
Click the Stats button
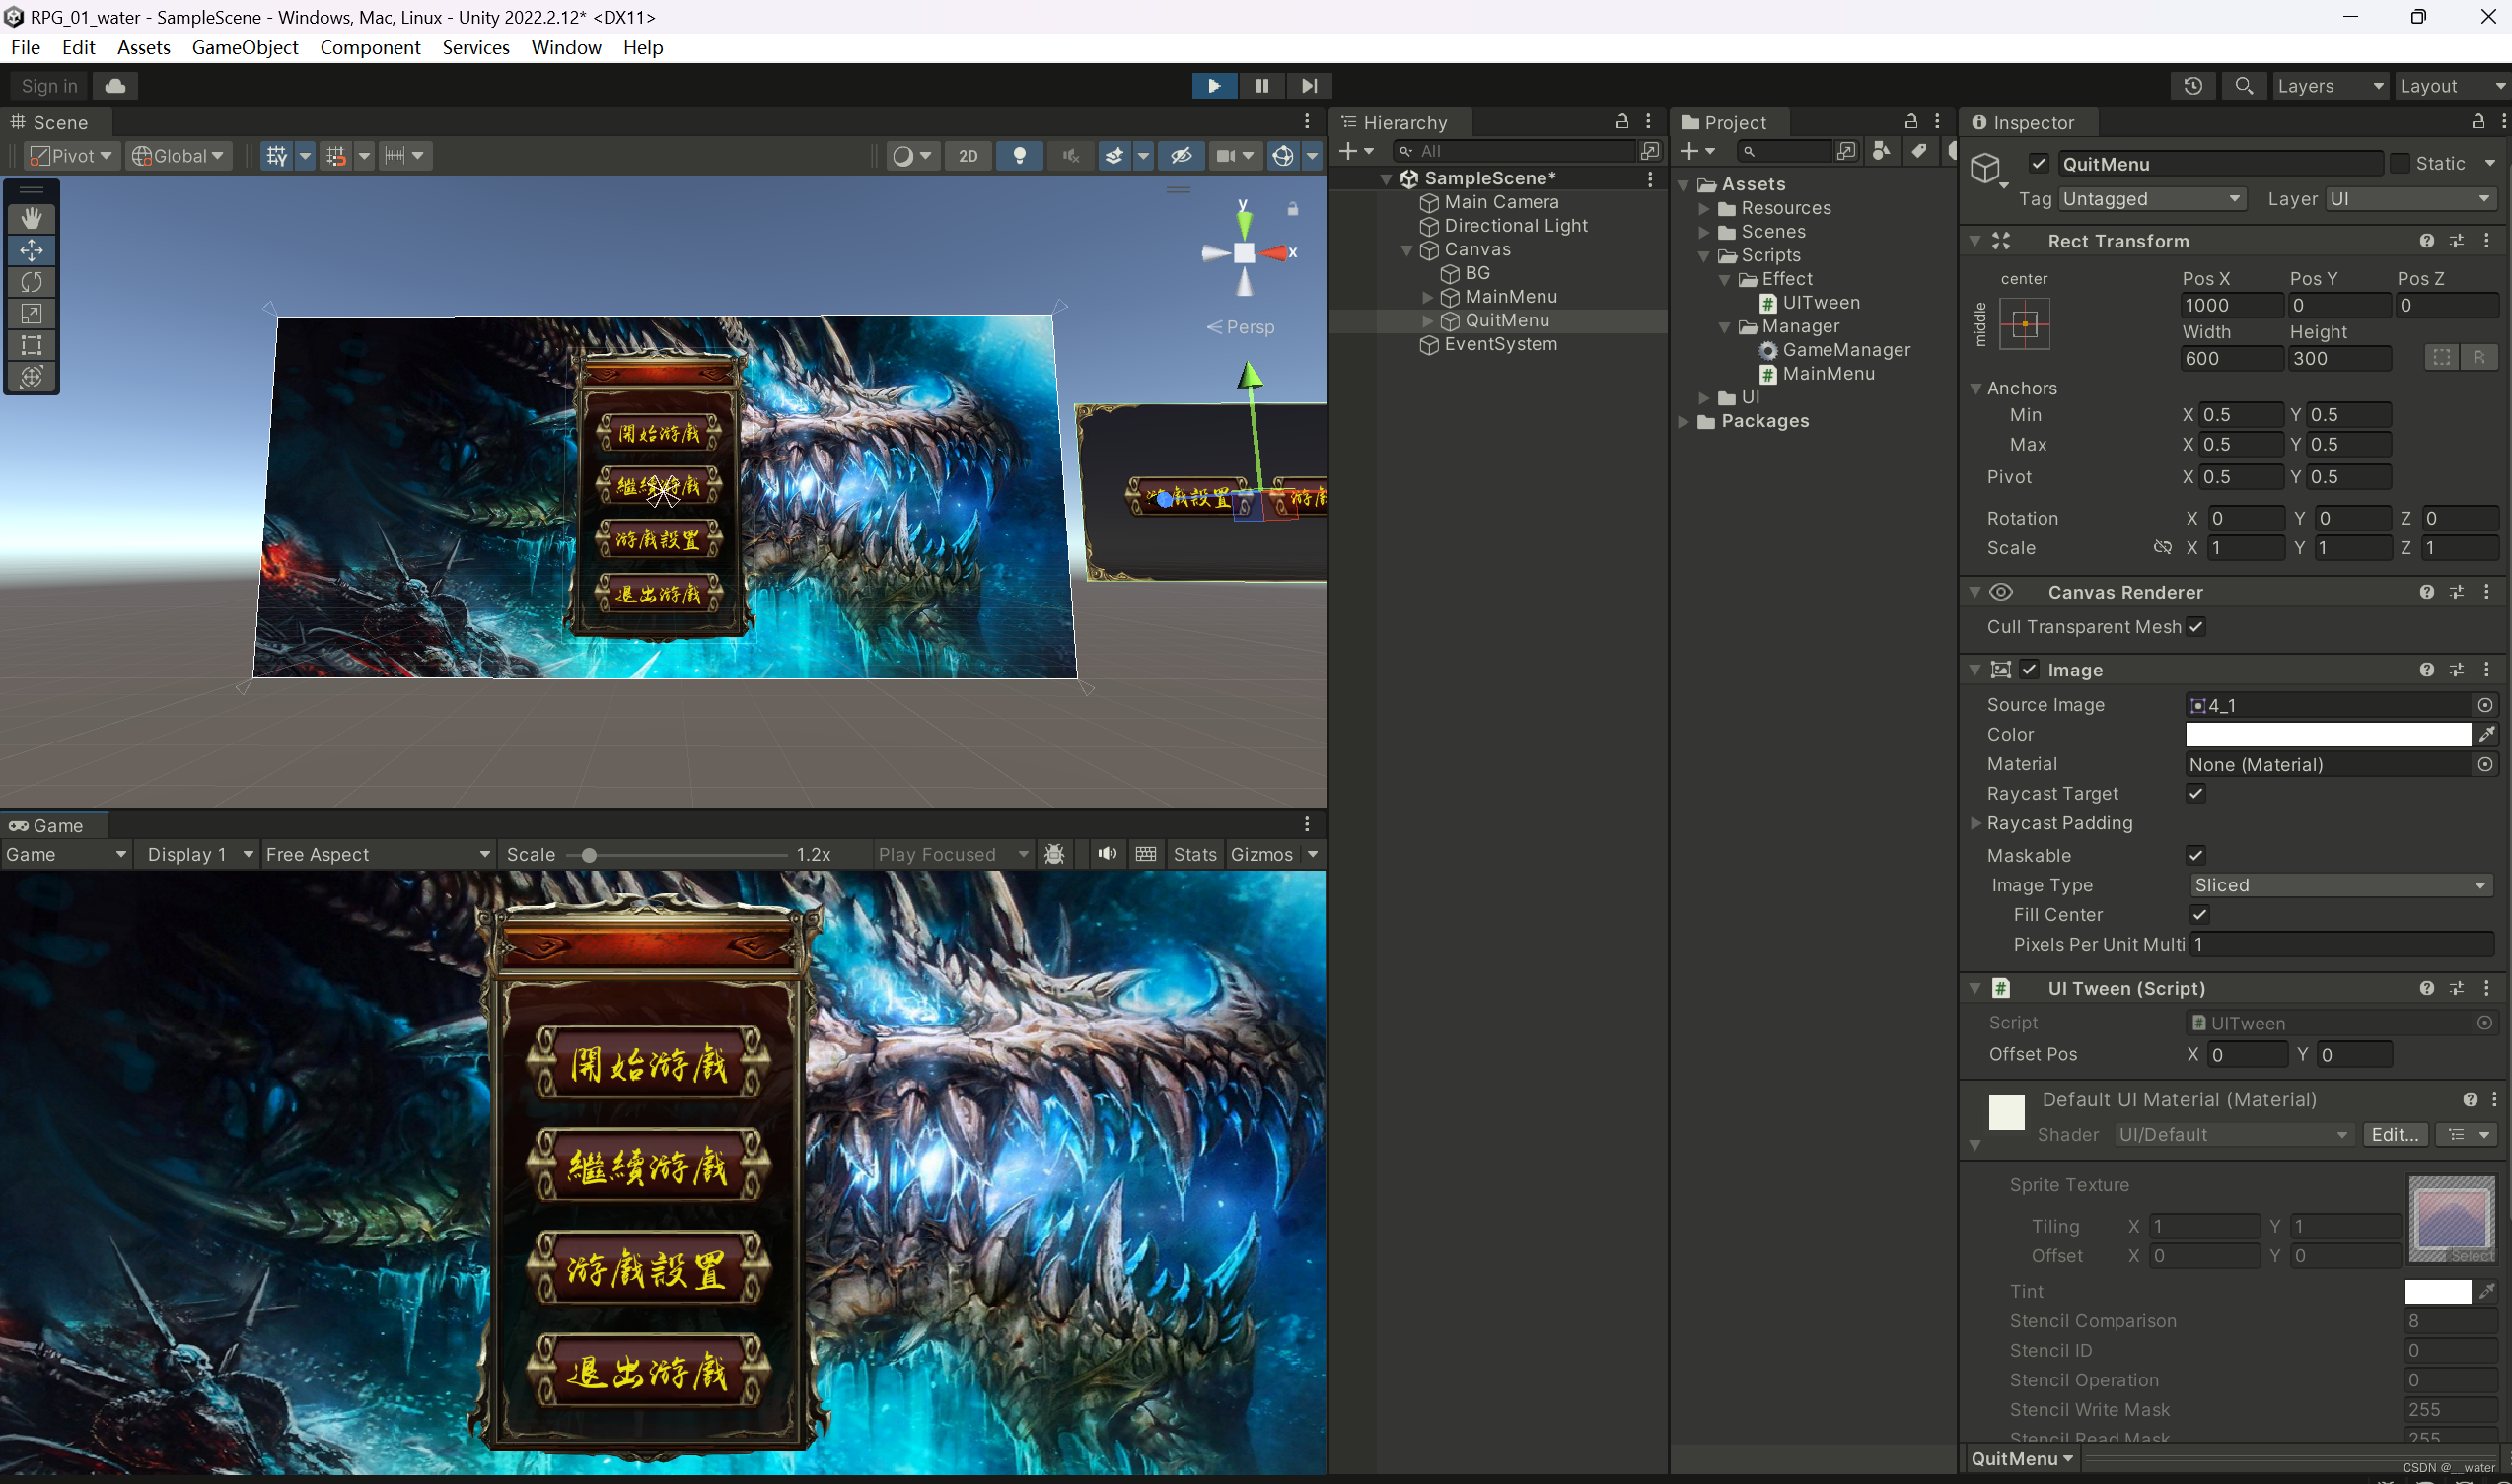[x=1194, y=855]
